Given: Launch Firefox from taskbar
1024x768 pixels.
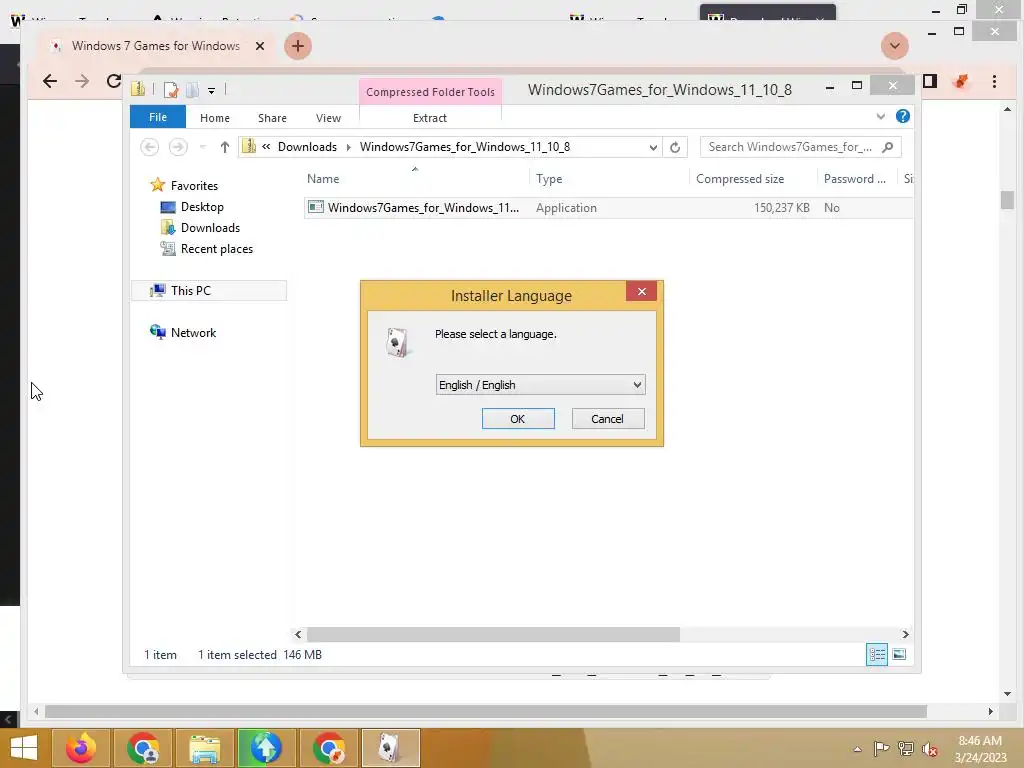Looking at the screenshot, I should tap(81, 748).
